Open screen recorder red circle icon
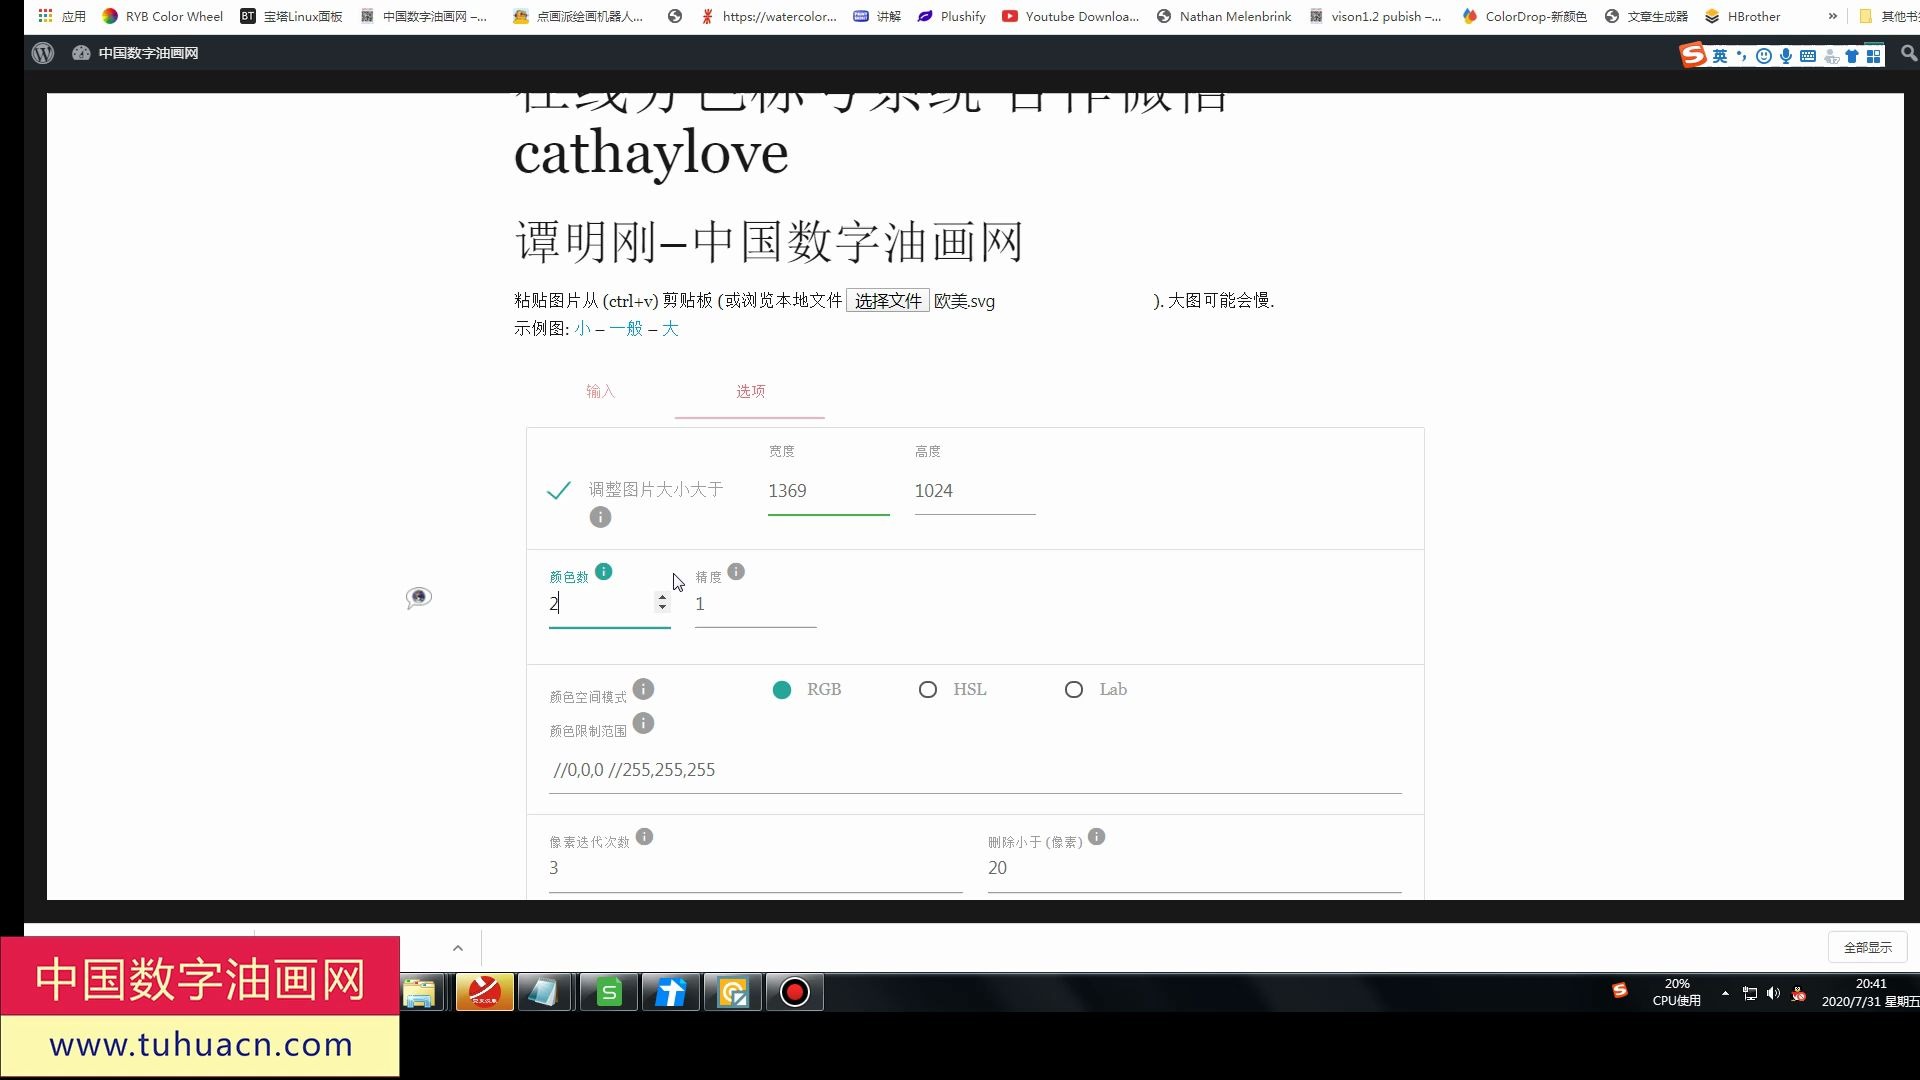This screenshot has width=1920, height=1080. [x=795, y=992]
